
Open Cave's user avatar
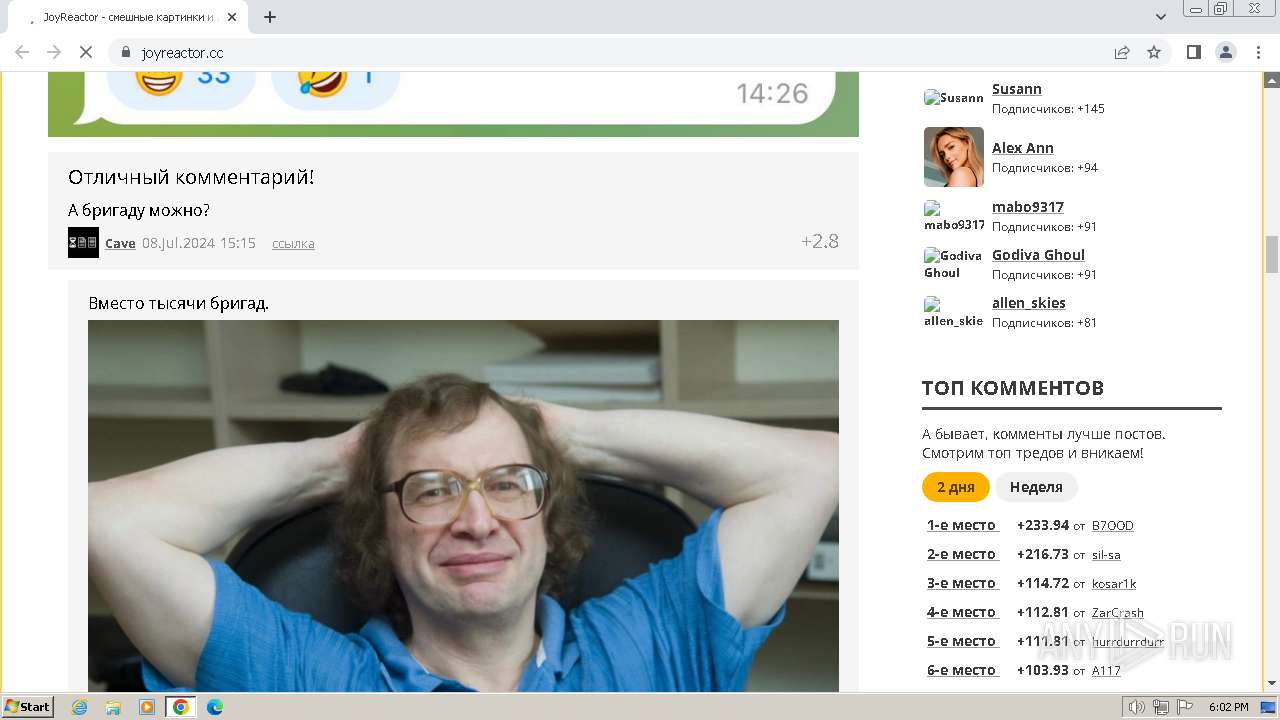[x=83, y=242]
